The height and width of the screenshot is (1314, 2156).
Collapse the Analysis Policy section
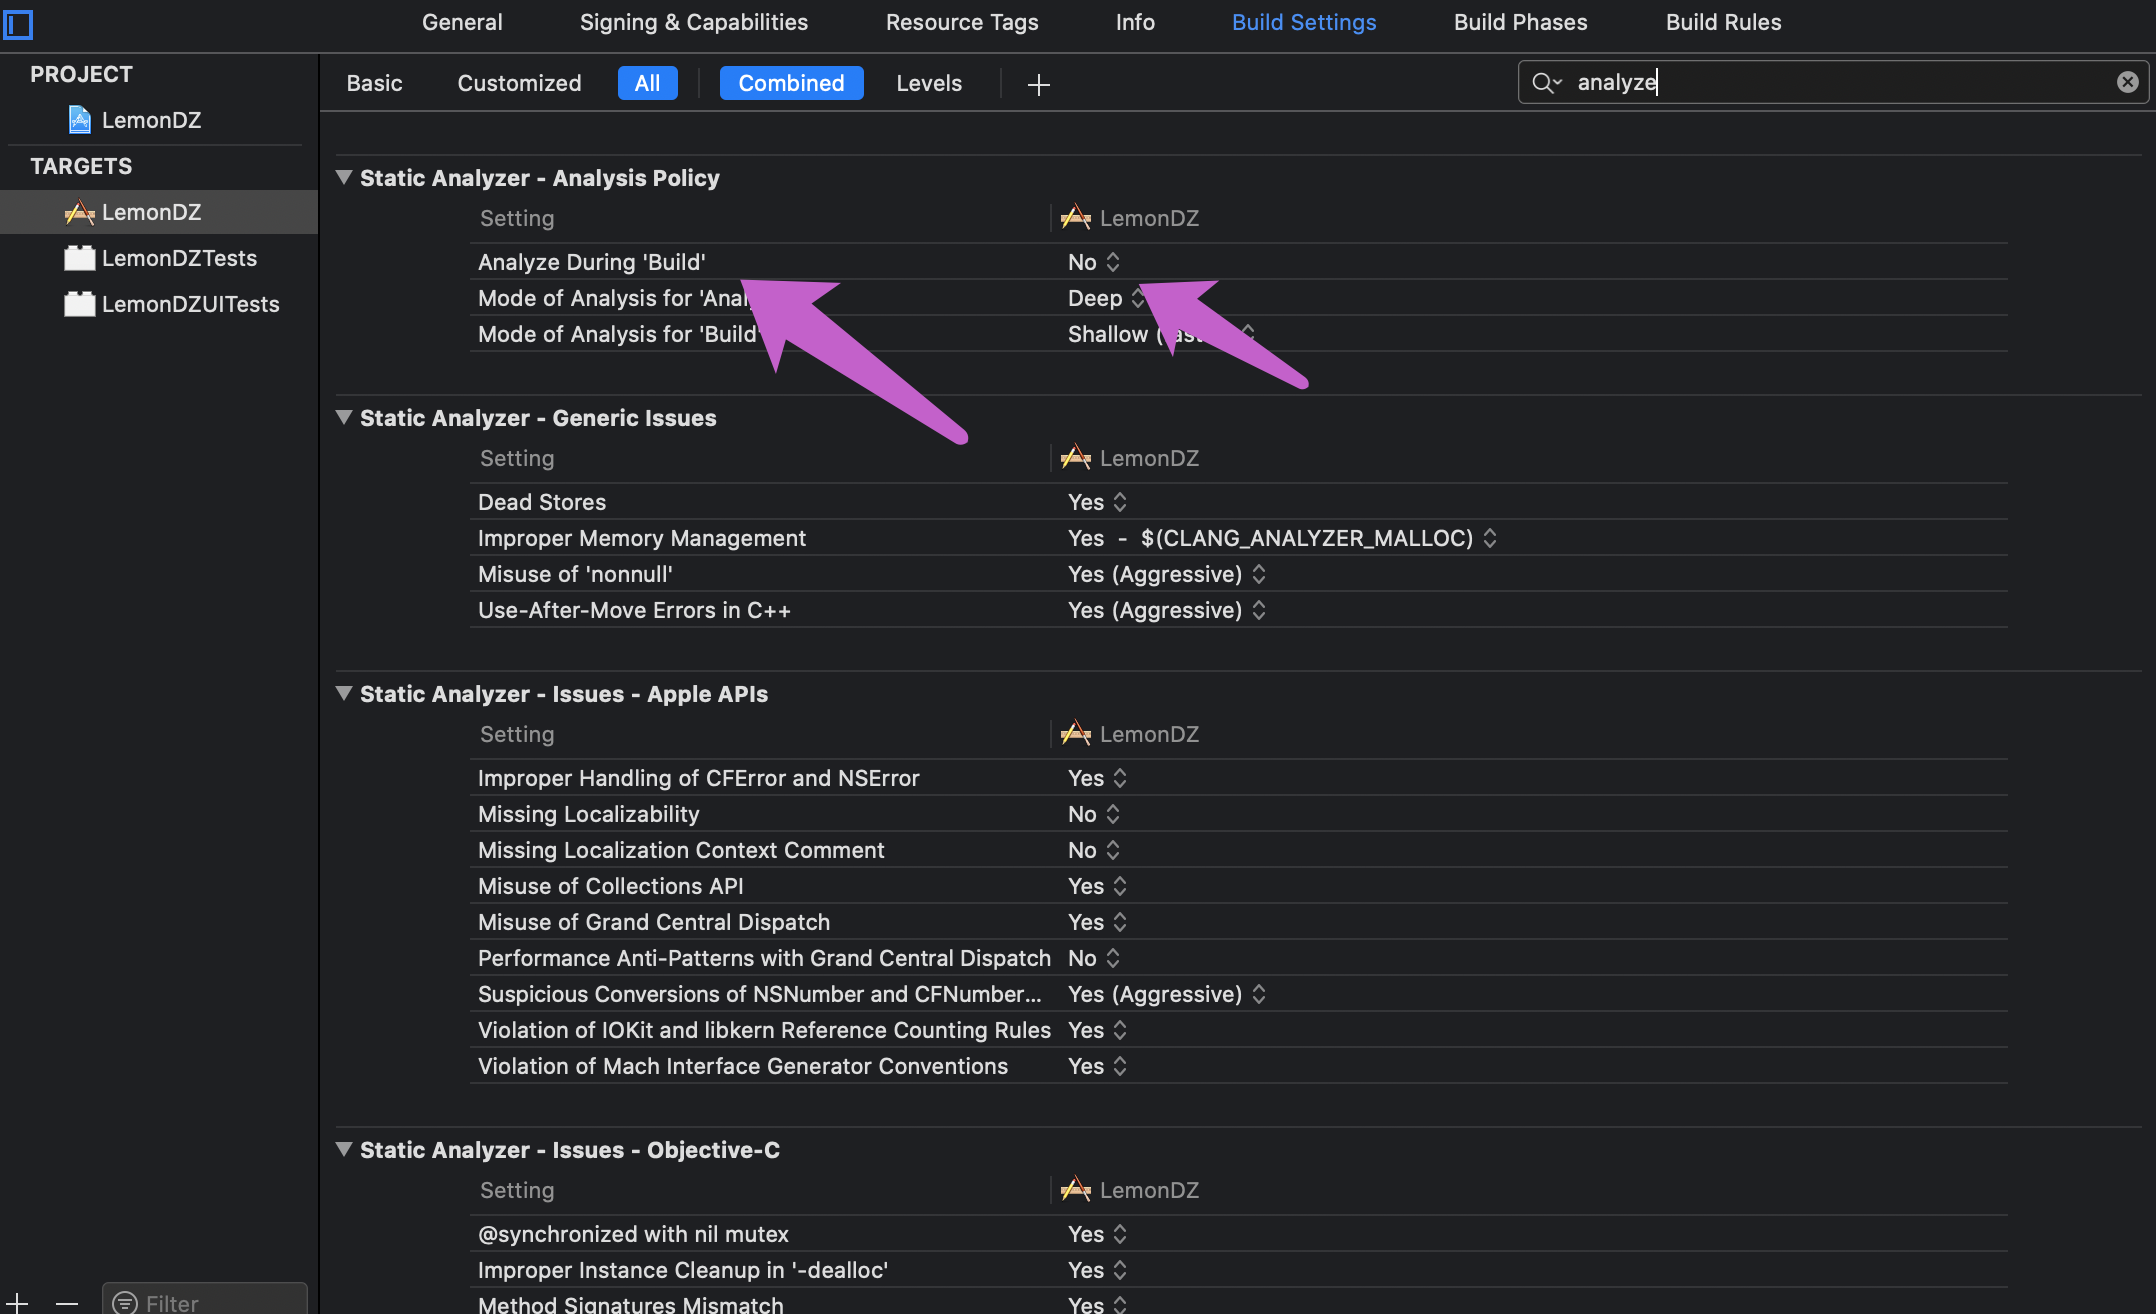(x=344, y=178)
